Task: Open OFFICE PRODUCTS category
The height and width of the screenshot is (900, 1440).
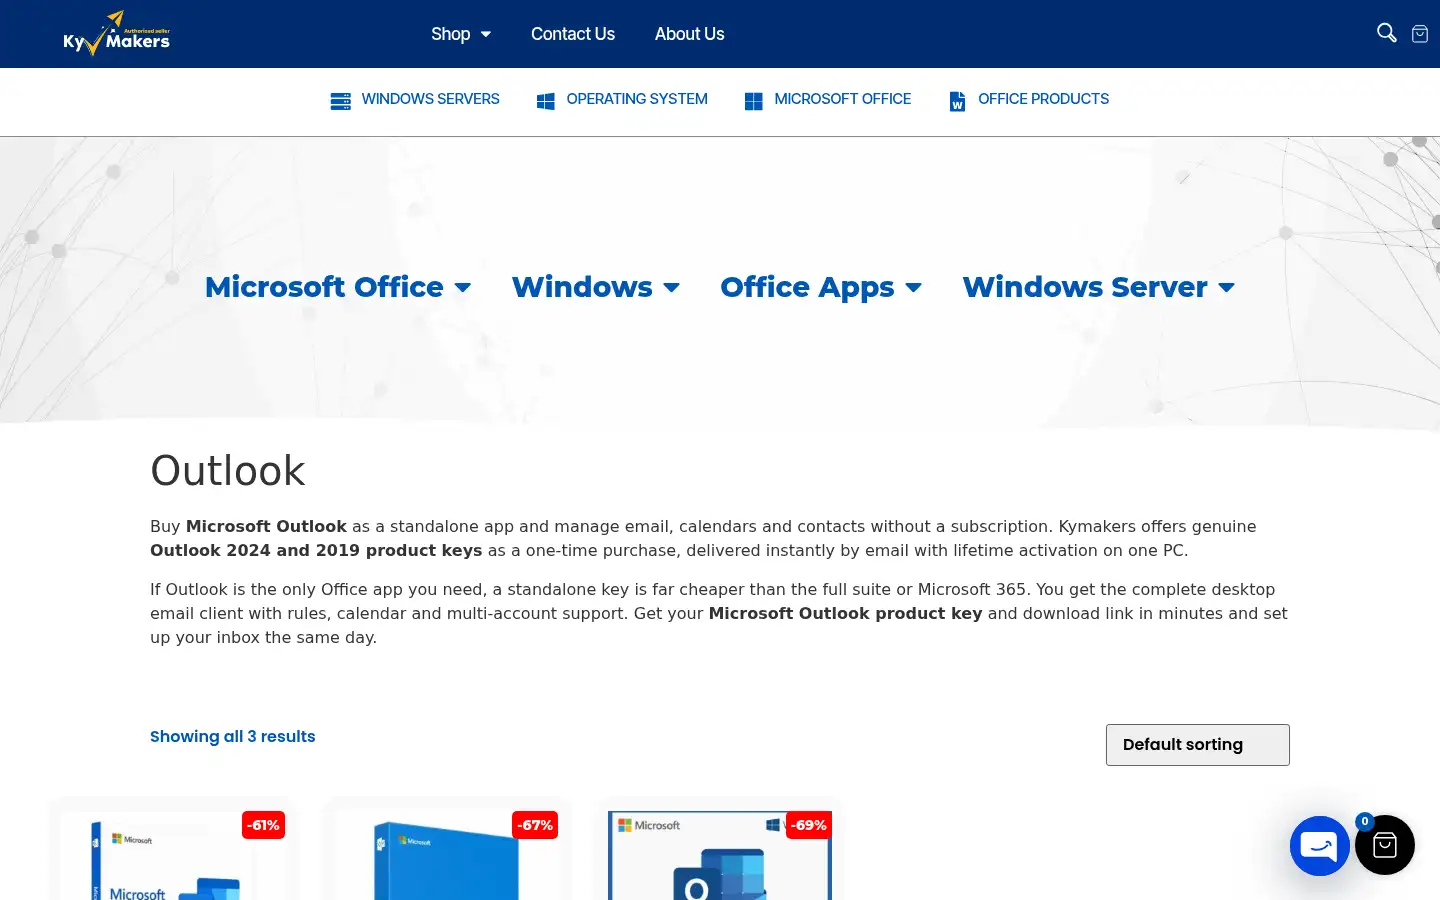Action: coord(1043,99)
